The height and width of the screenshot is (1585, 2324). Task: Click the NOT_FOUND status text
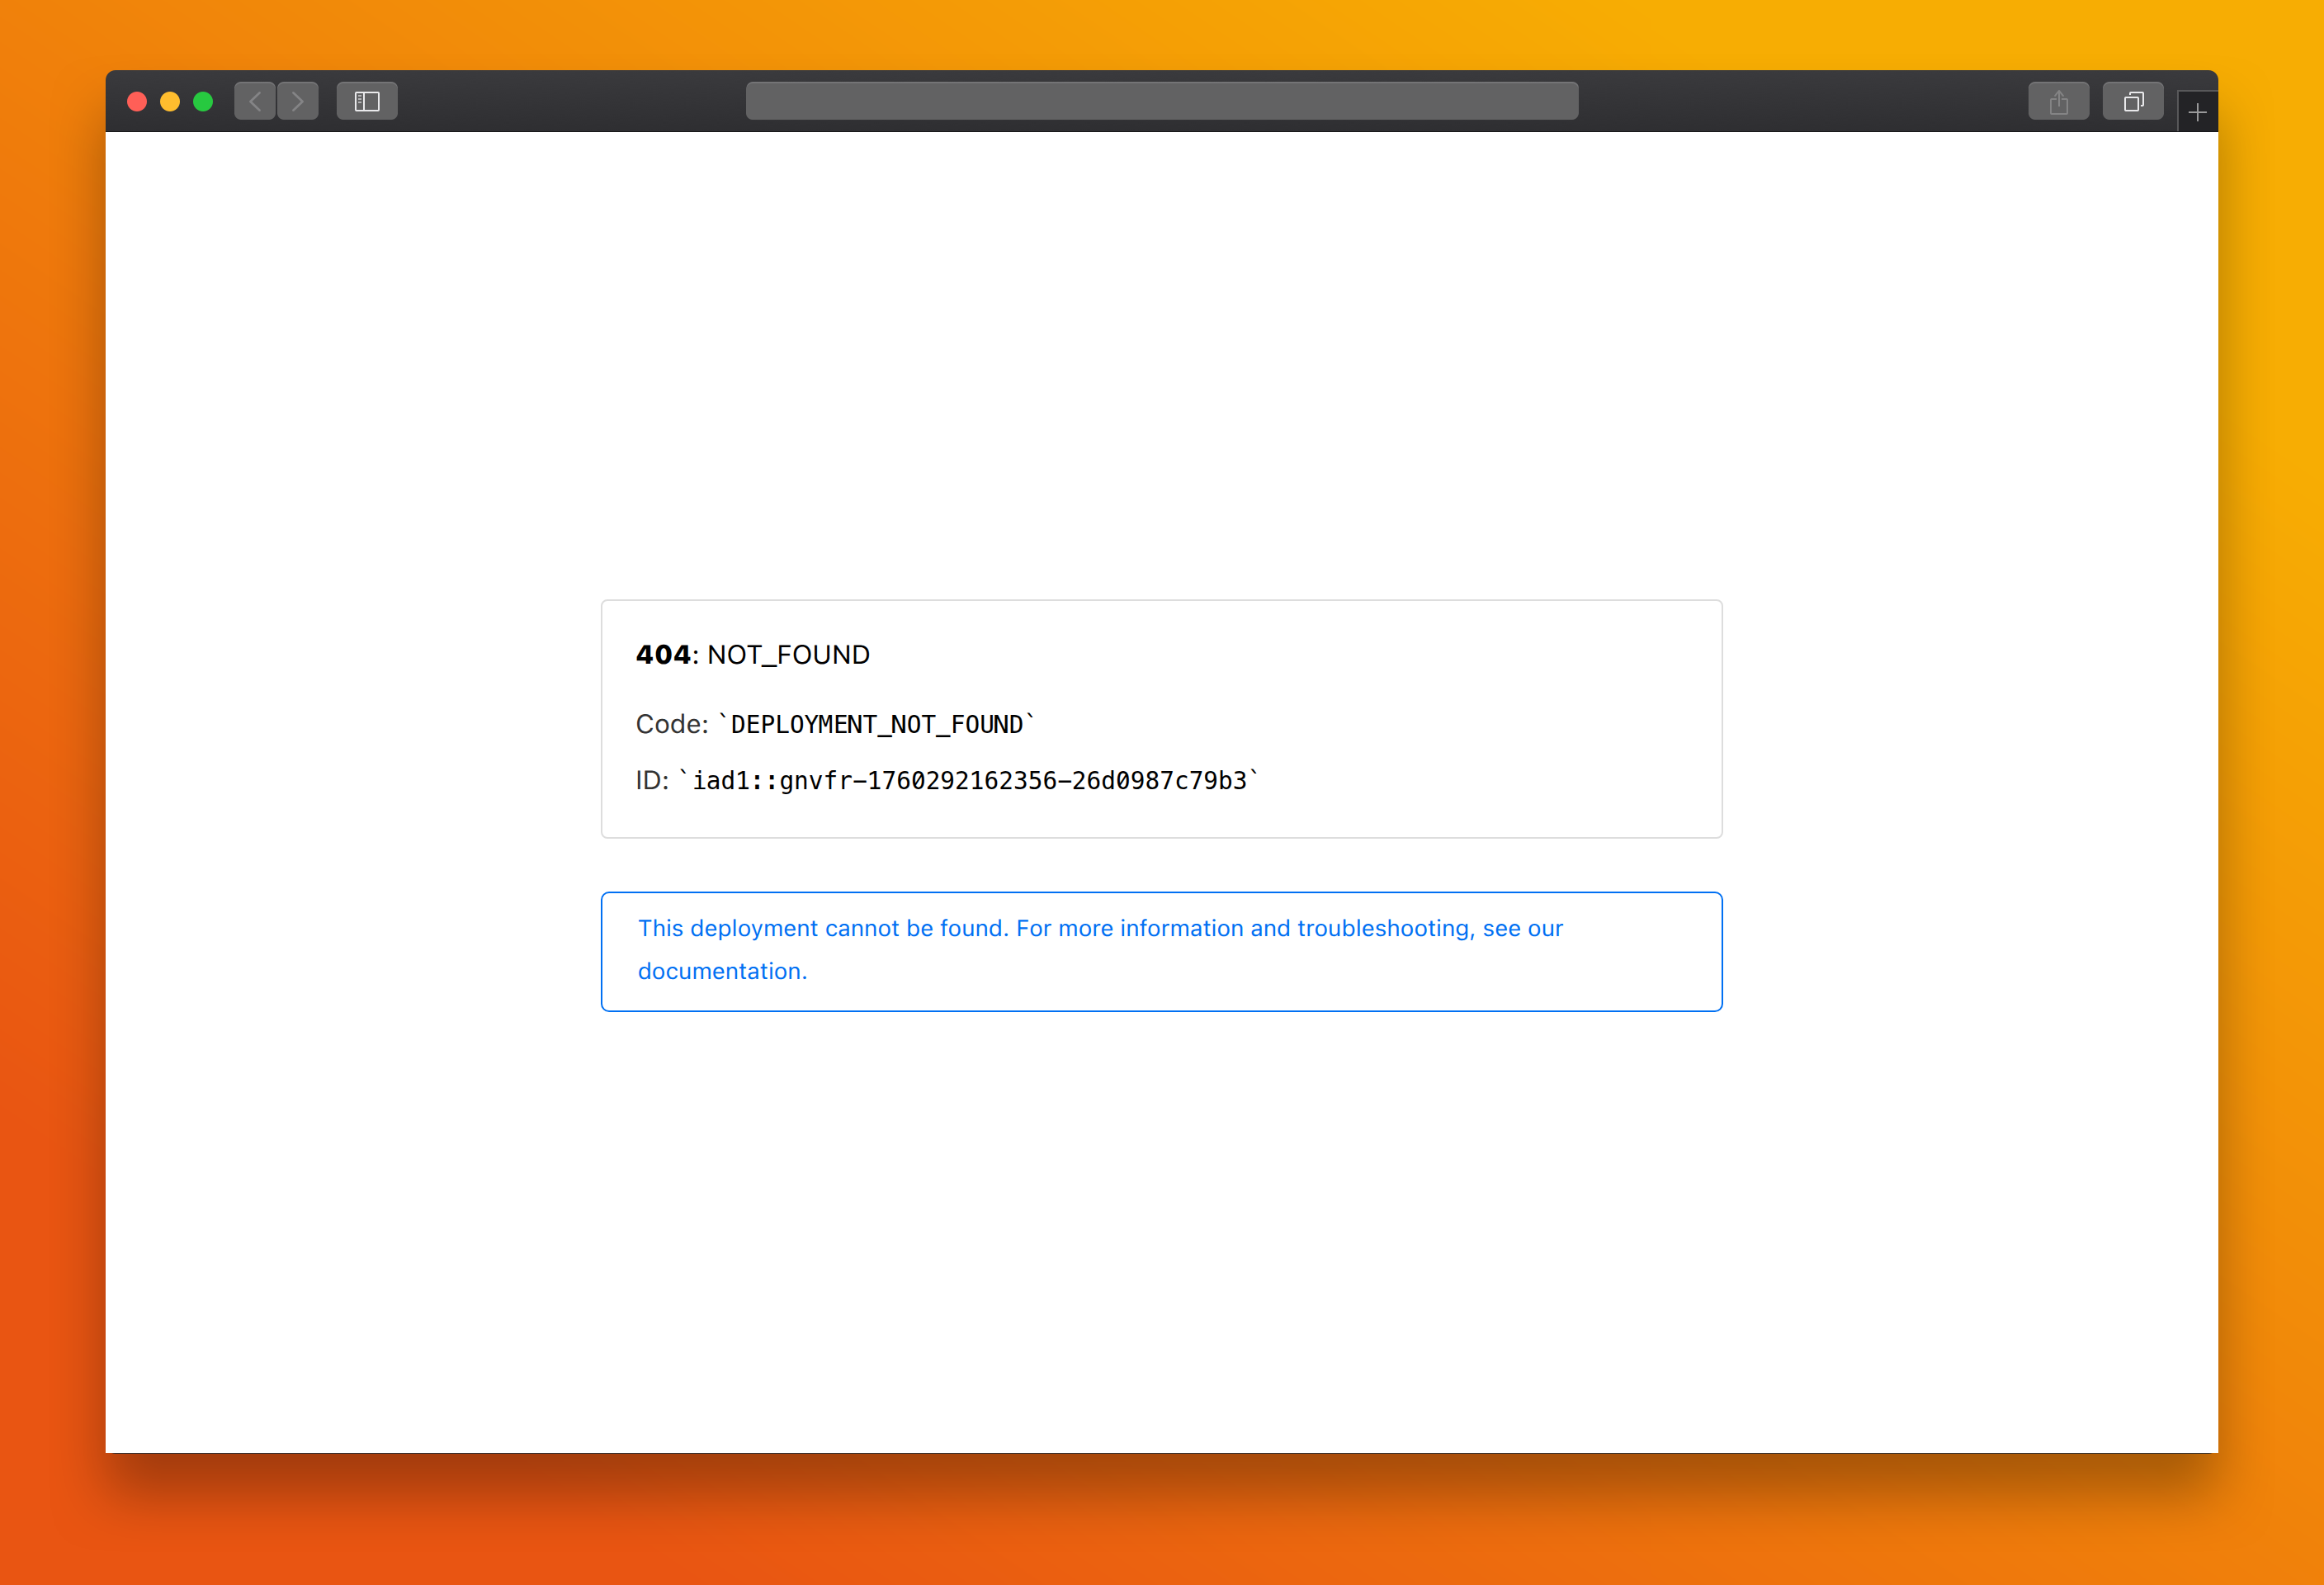pyautogui.click(x=788, y=655)
